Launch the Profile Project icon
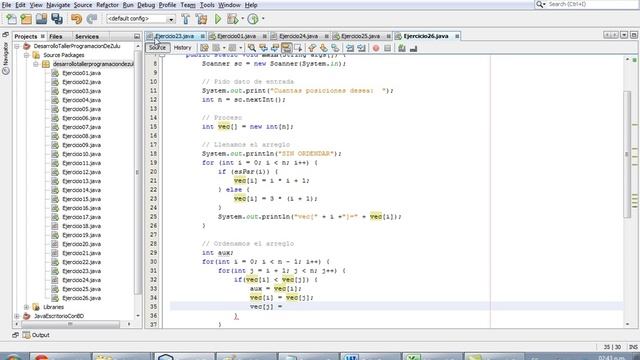The image size is (640, 360). click(253, 19)
